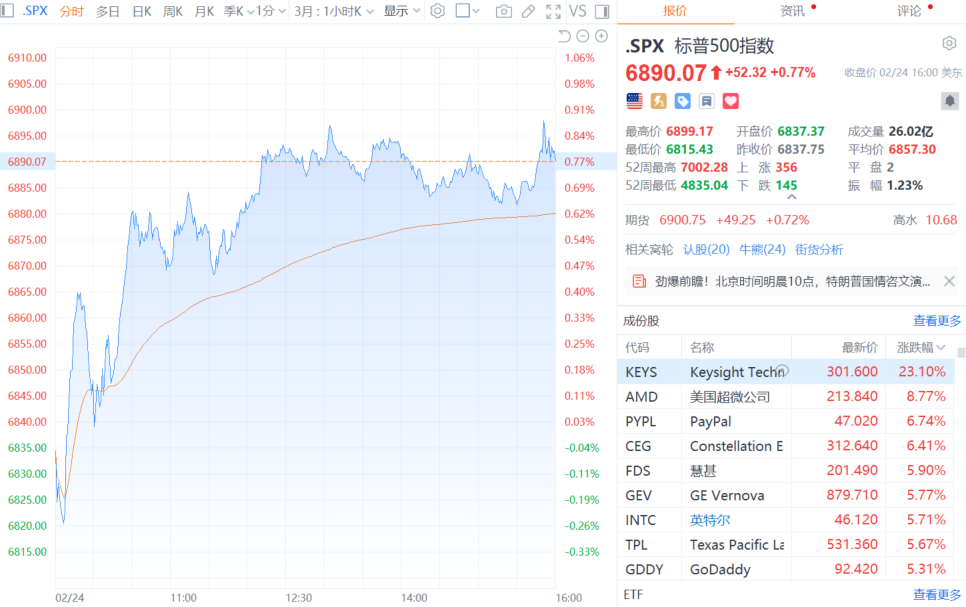Zoom in chart with plus icon
Viewport: 966px width, 607px height.
tap(601, 36)
